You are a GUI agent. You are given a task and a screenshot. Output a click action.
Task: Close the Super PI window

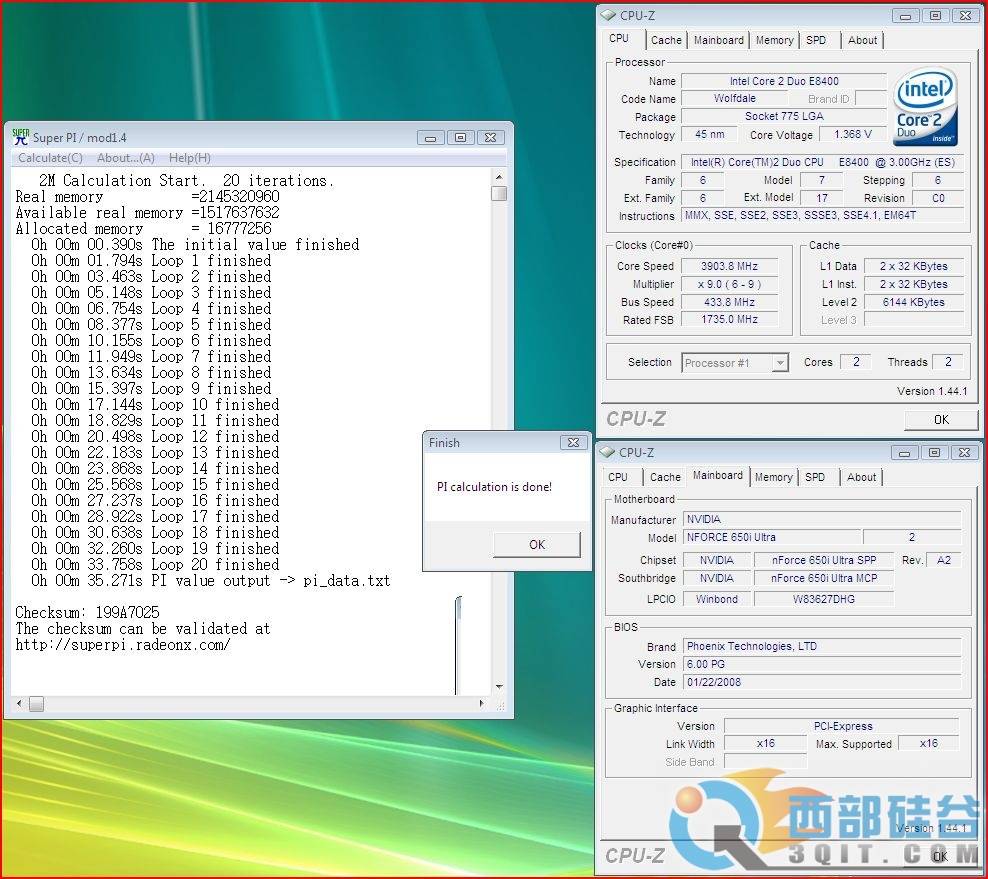click(x=491, y=137)
